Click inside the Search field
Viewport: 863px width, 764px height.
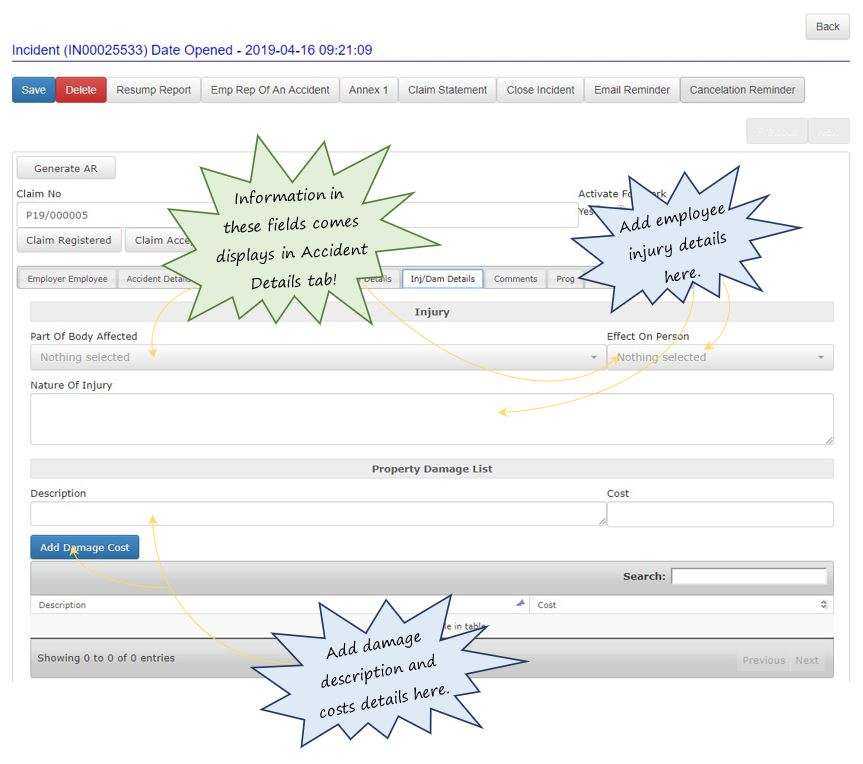pos(751,575)
